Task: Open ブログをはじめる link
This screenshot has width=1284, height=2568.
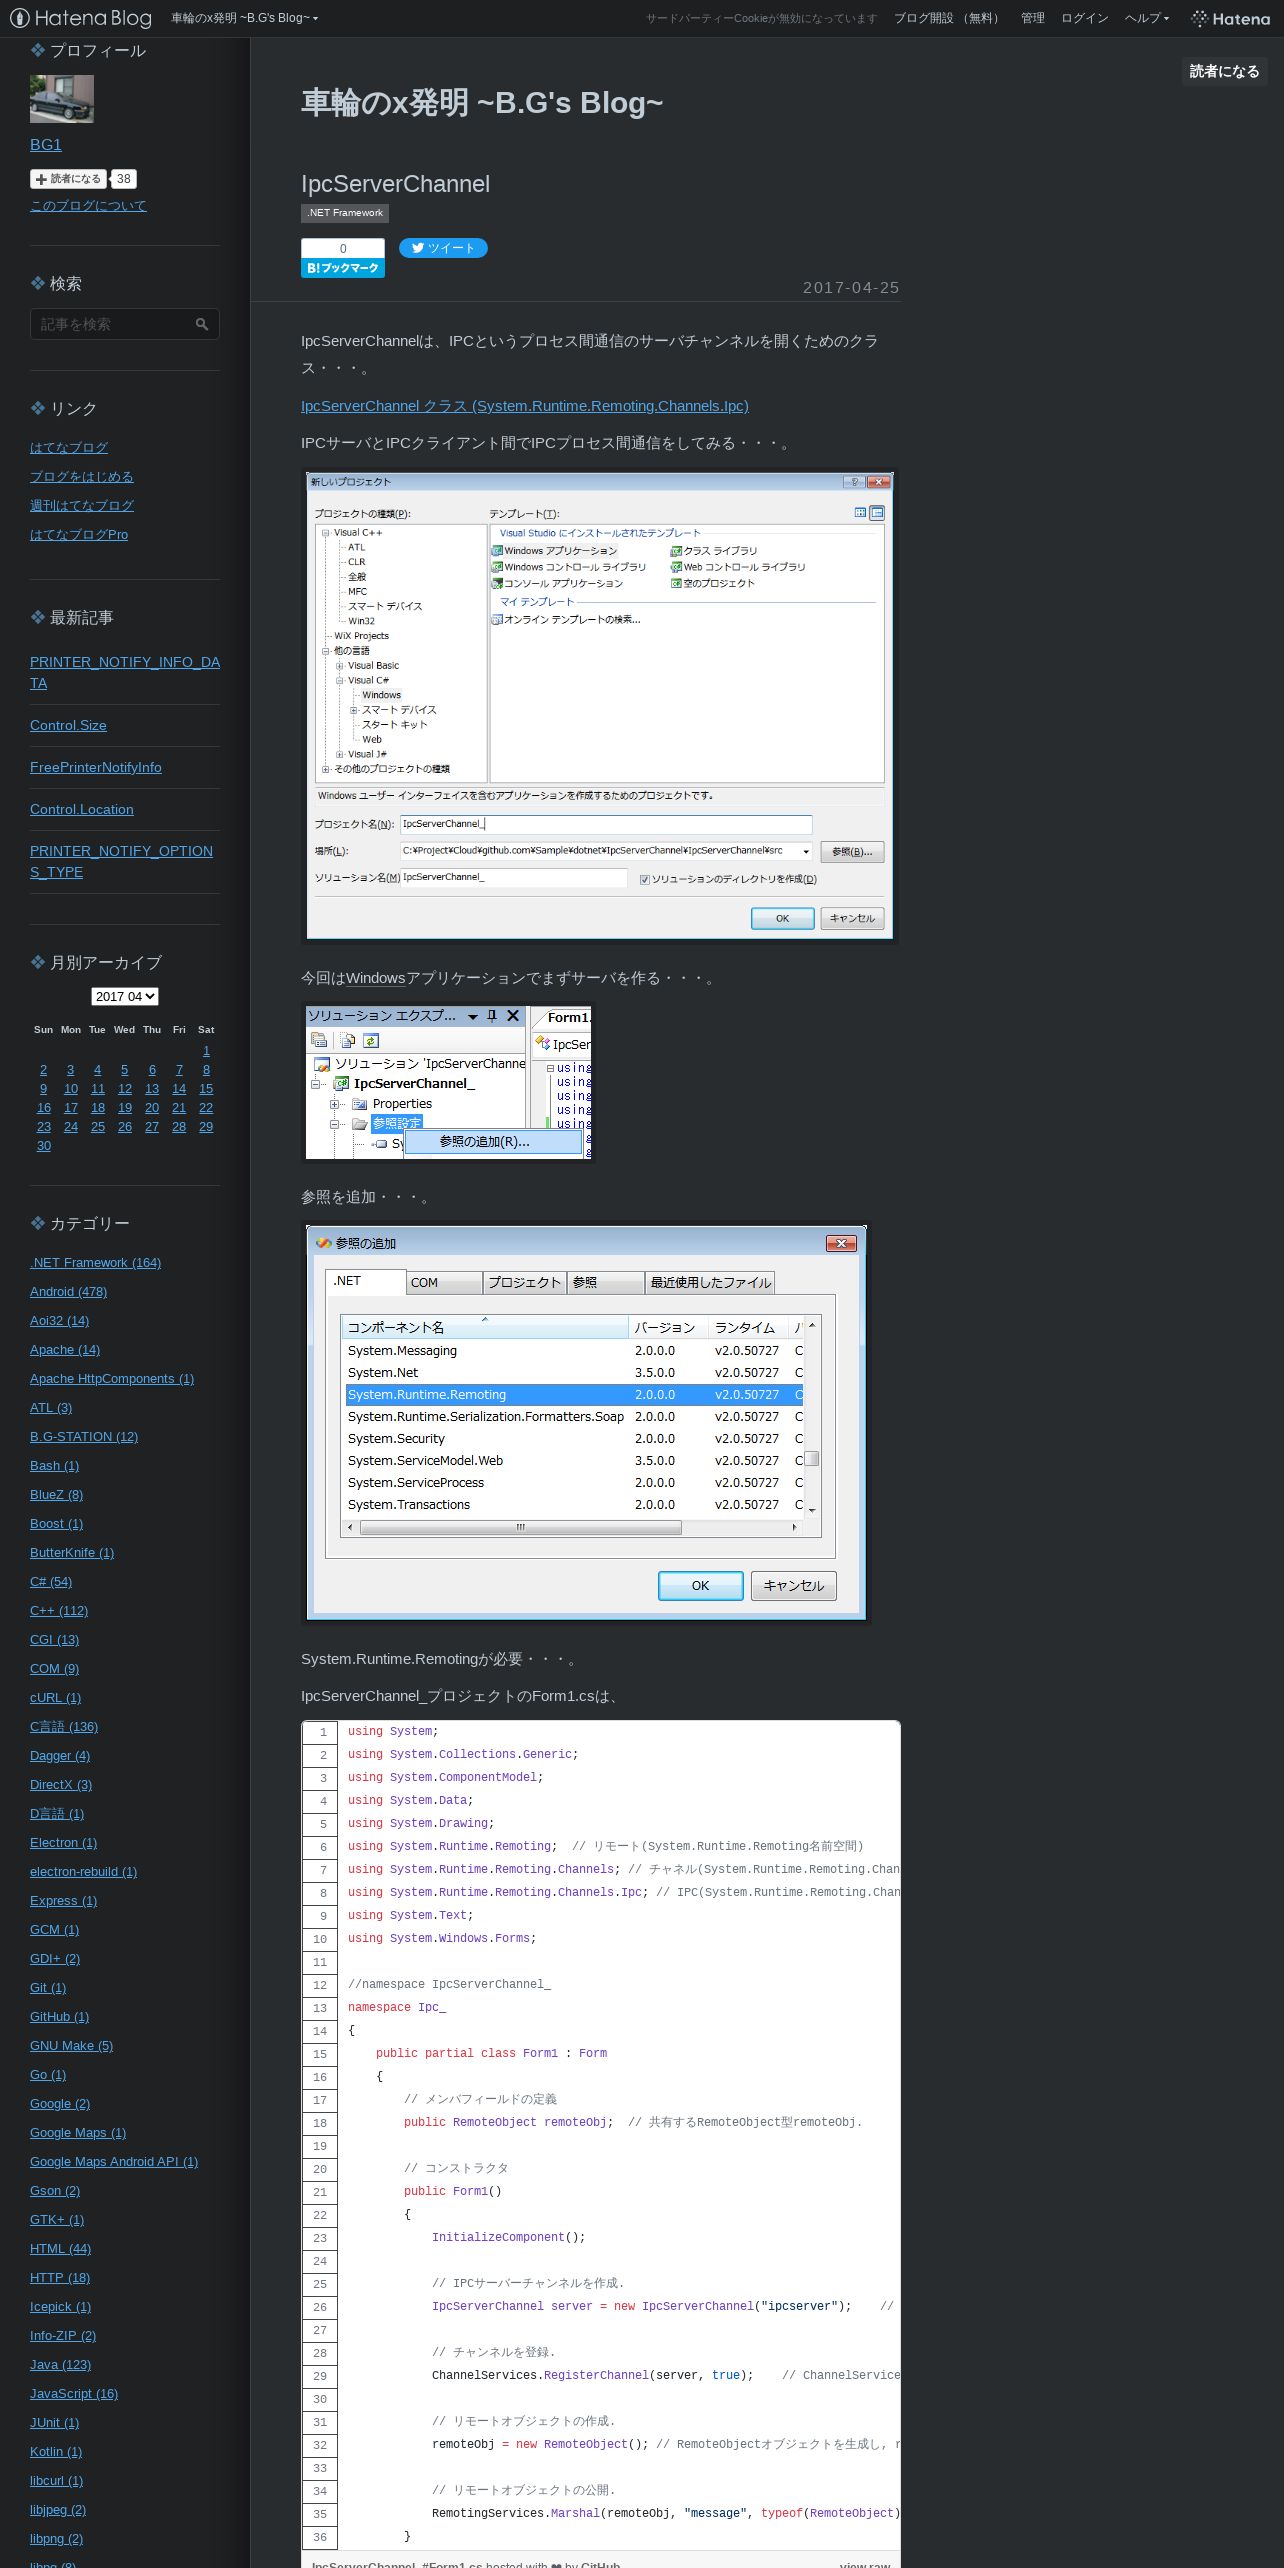Action: coord(81,476)
